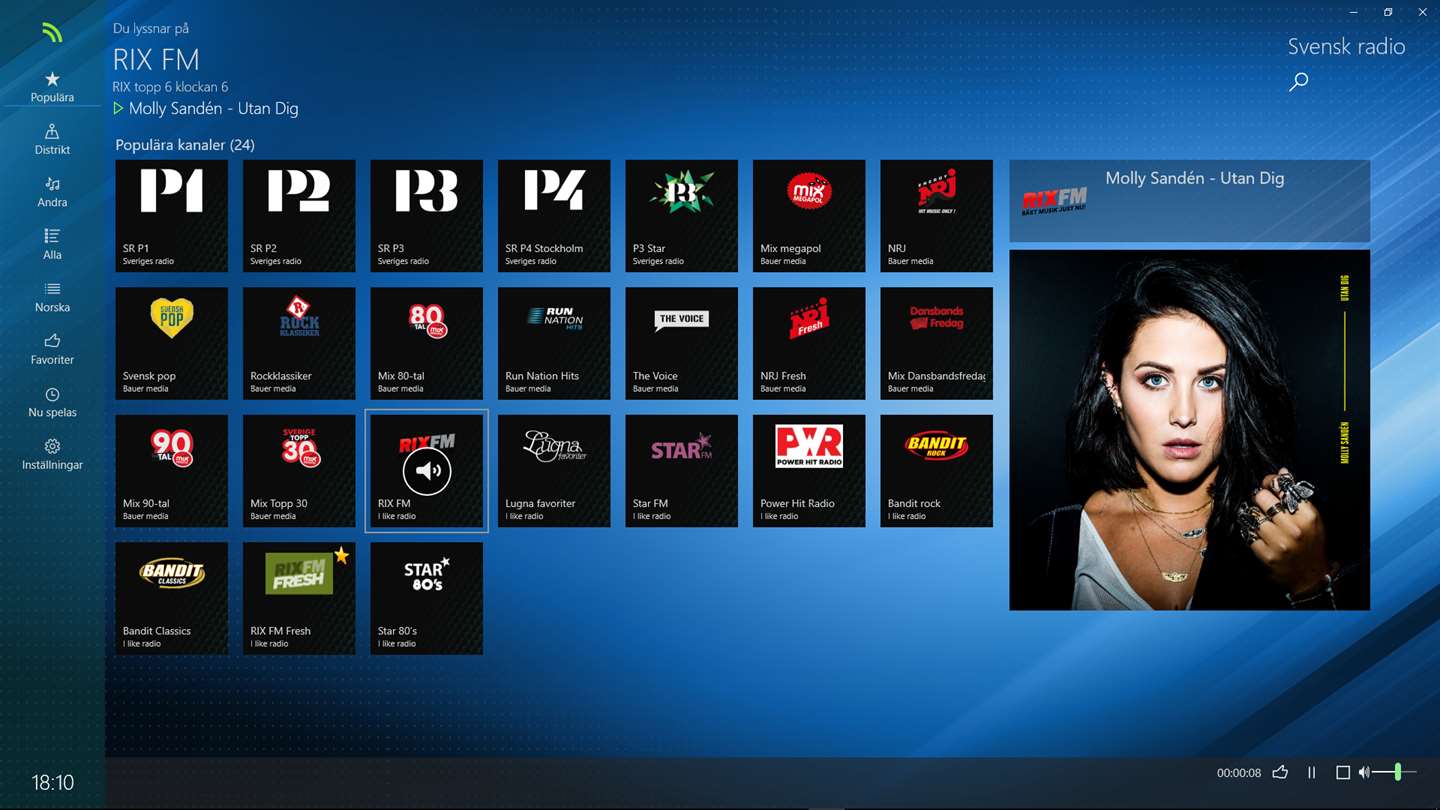Image resolution: width=1440 pixels, height=810 pixels.
Task: Click the Populära kanaler (24) heading
Action: 185,145
